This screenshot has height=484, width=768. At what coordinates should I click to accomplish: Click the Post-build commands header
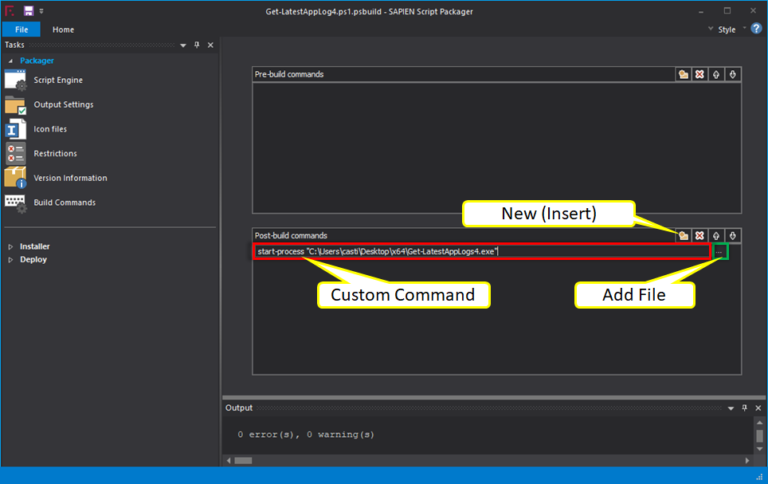(290, 236)
